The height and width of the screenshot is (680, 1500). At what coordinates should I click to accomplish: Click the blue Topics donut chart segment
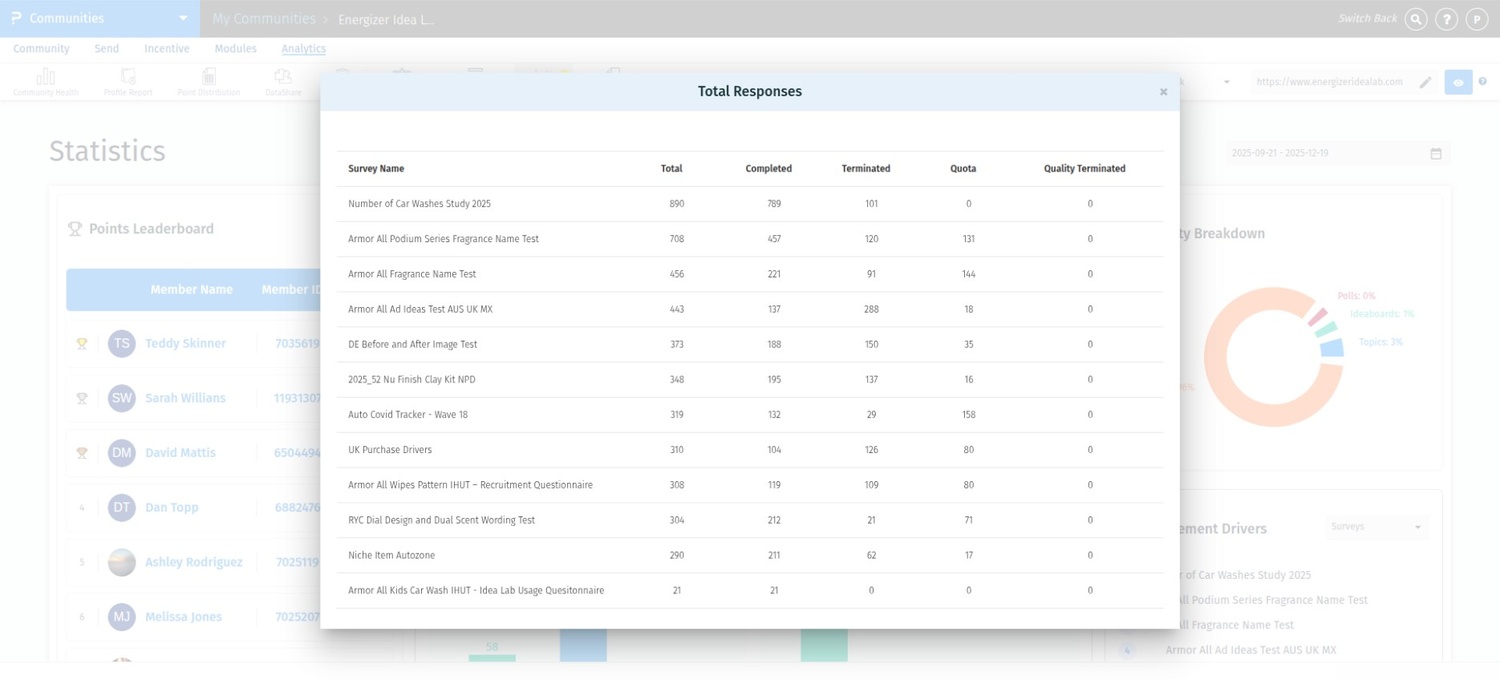coord(1332,347)
